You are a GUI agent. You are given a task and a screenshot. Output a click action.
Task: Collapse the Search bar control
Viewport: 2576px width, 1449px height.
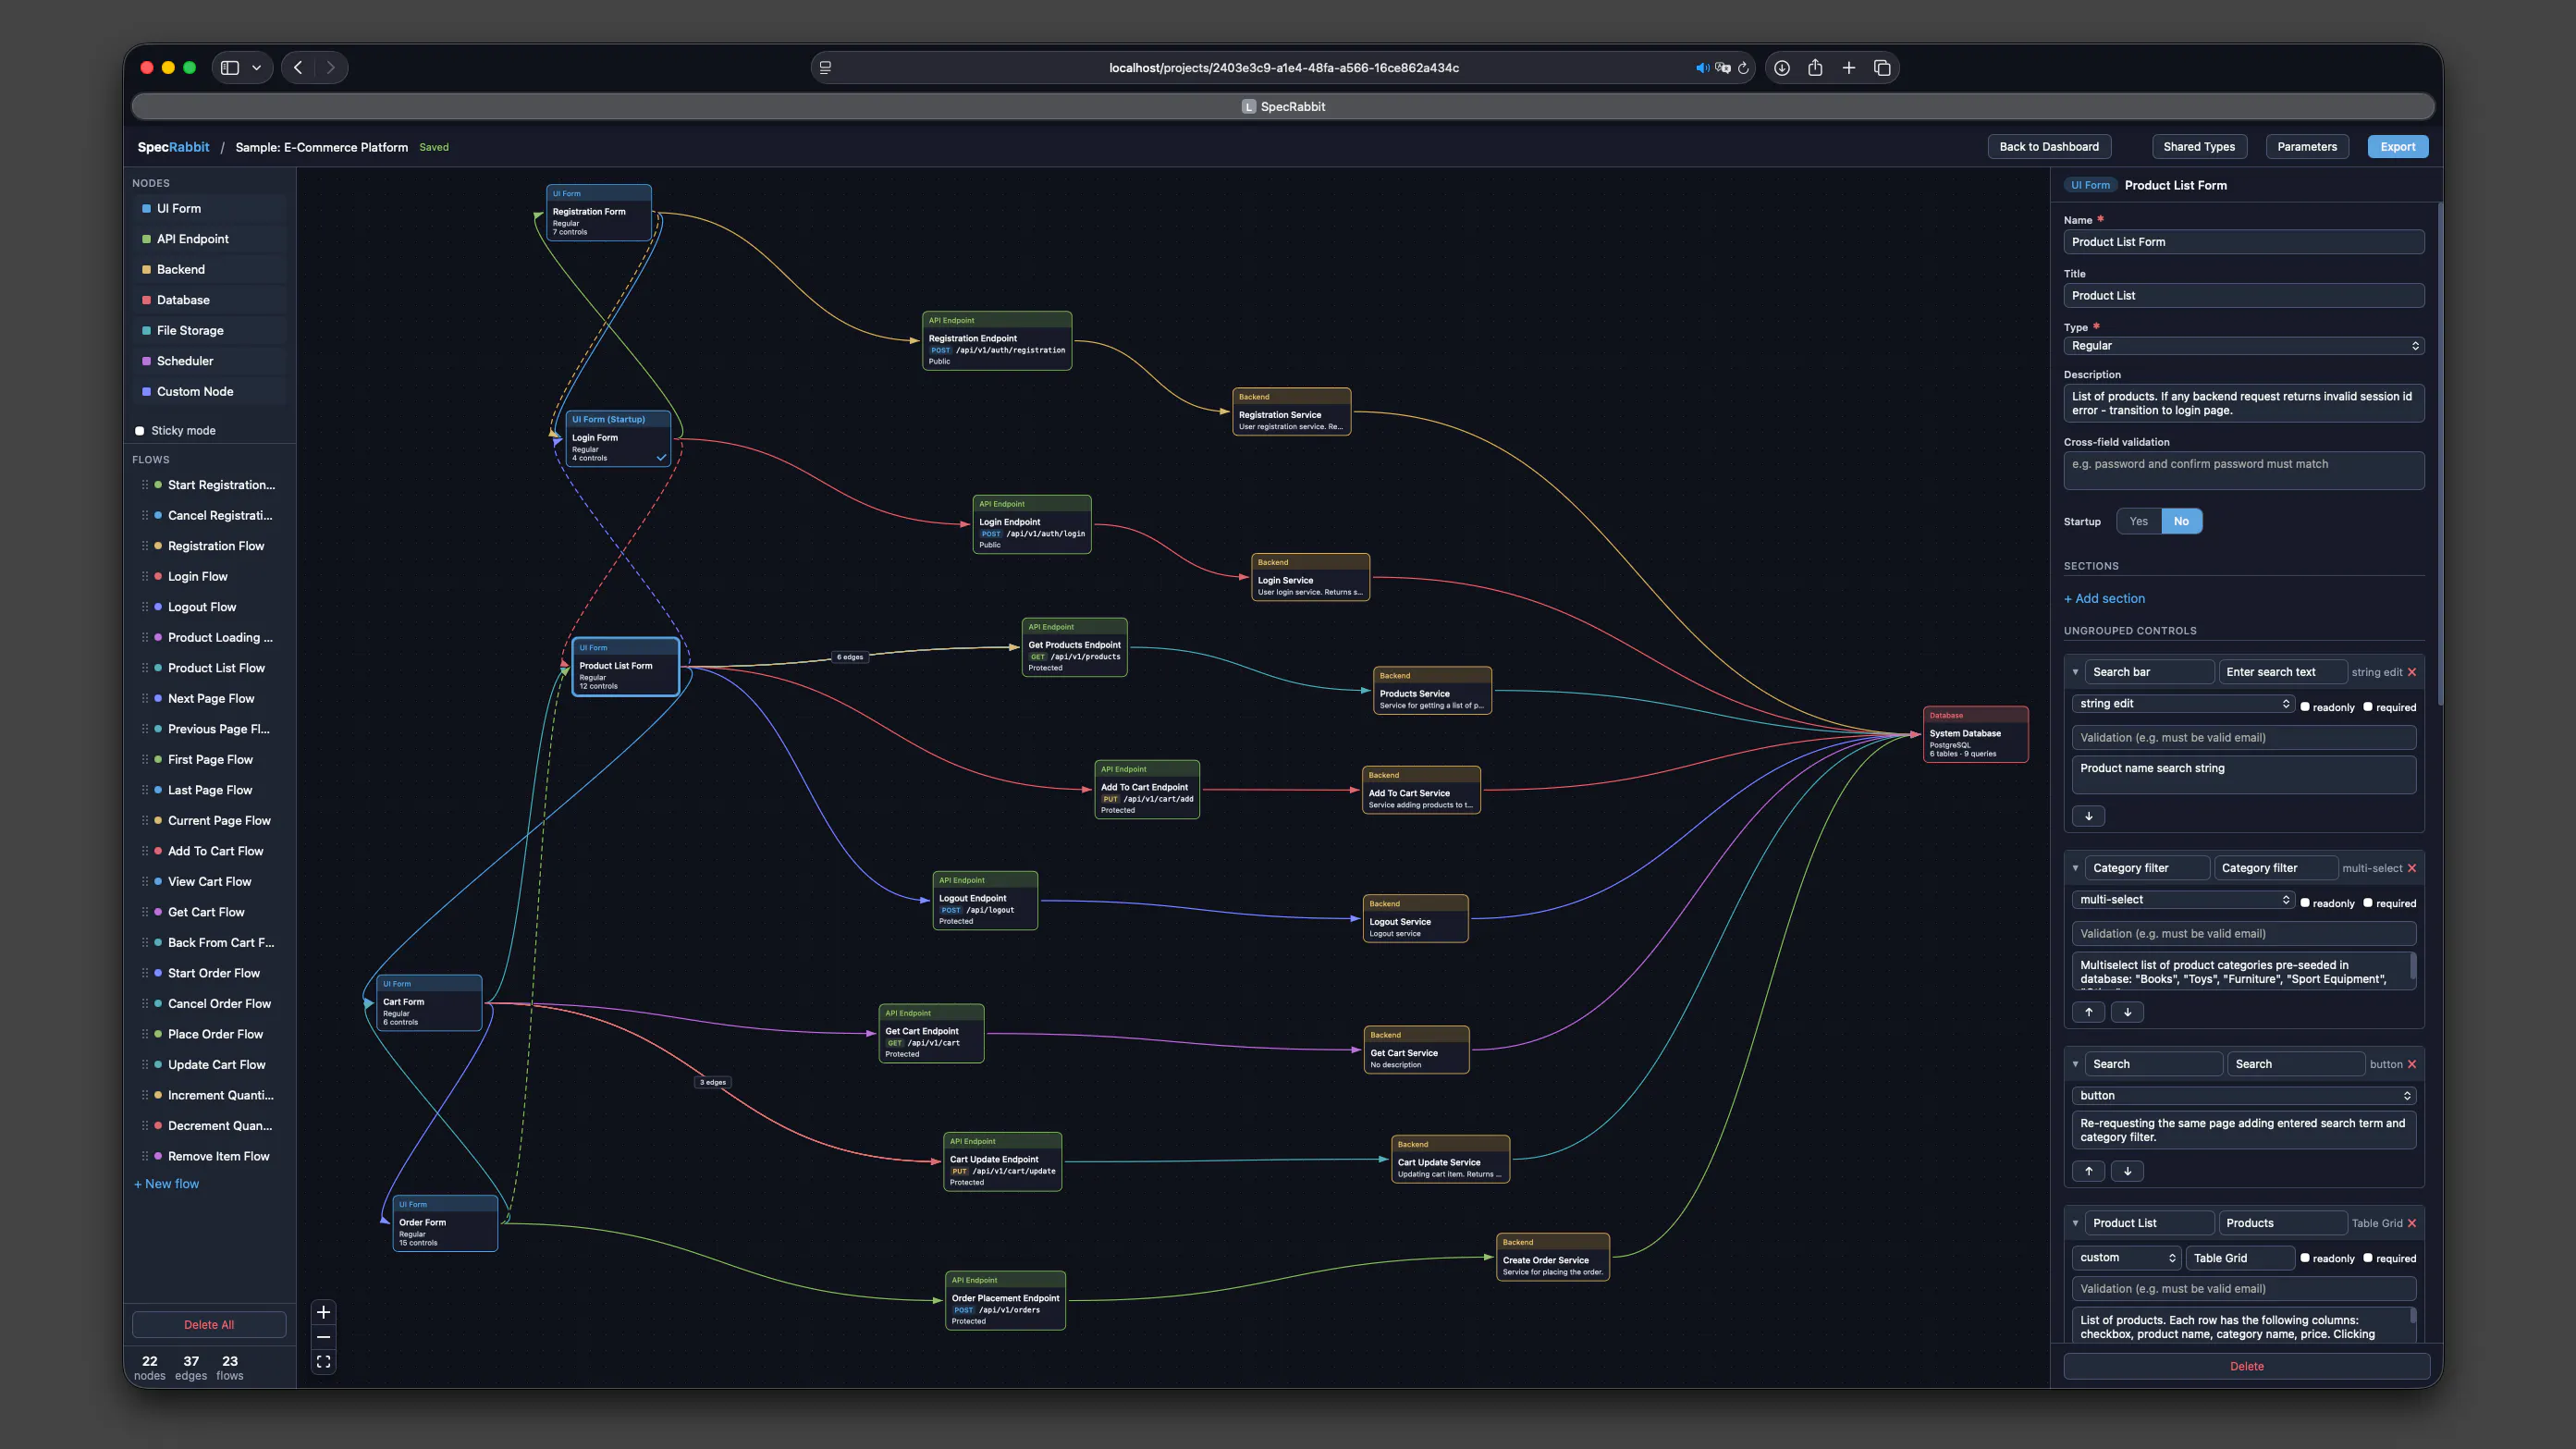coord(2075,672)
